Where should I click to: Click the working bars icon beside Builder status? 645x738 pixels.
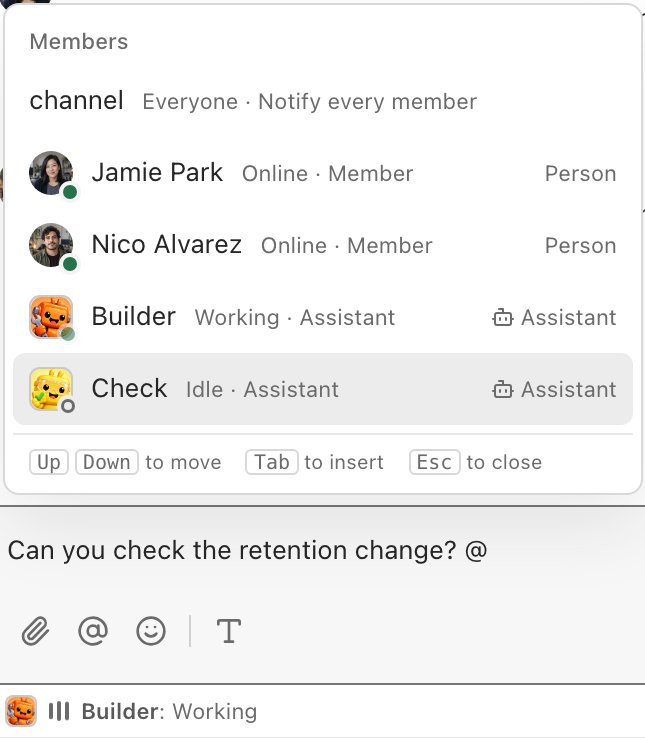59,711
